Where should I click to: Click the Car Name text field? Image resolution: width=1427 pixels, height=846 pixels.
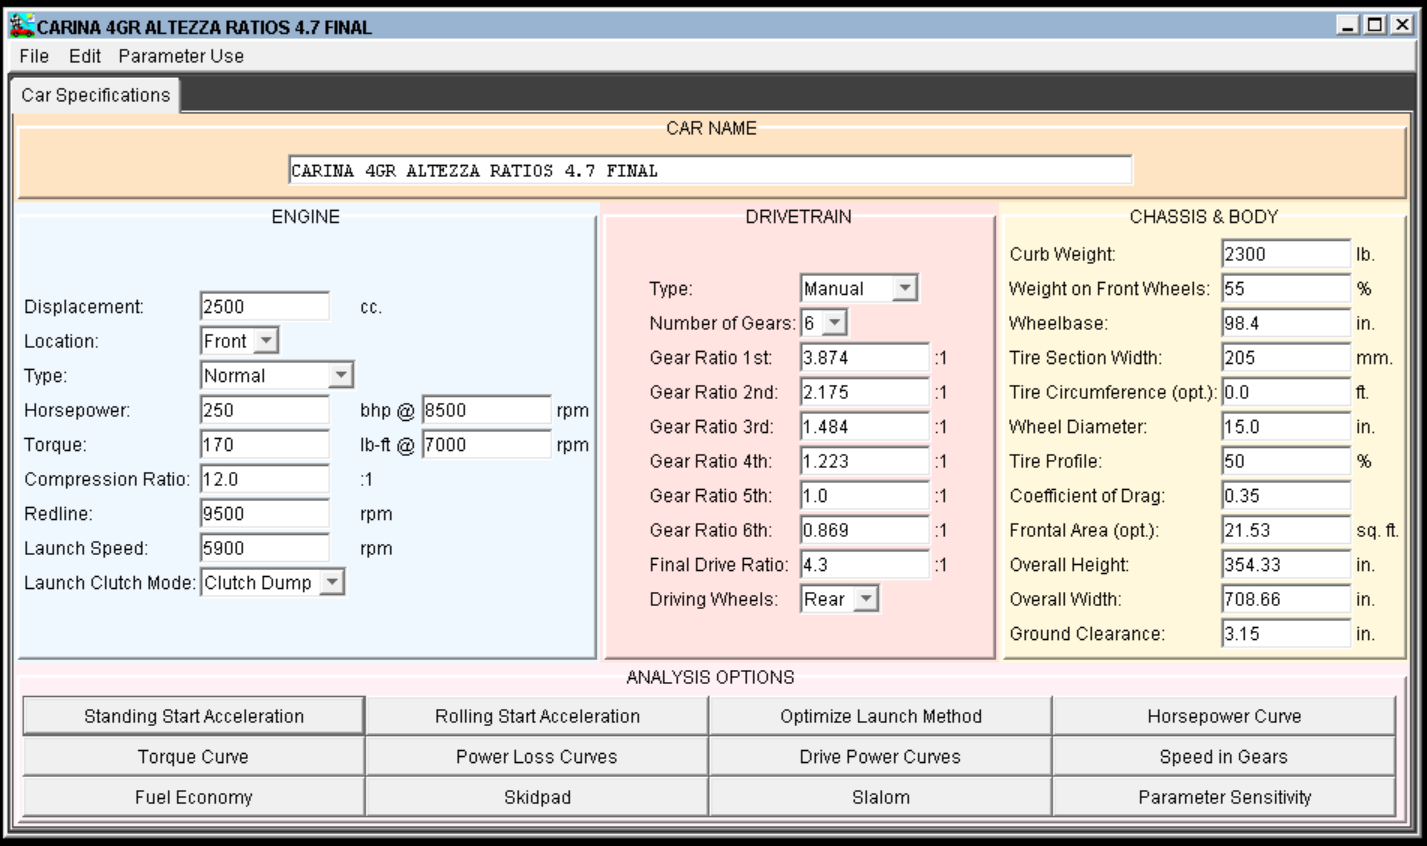coord(710,170)
